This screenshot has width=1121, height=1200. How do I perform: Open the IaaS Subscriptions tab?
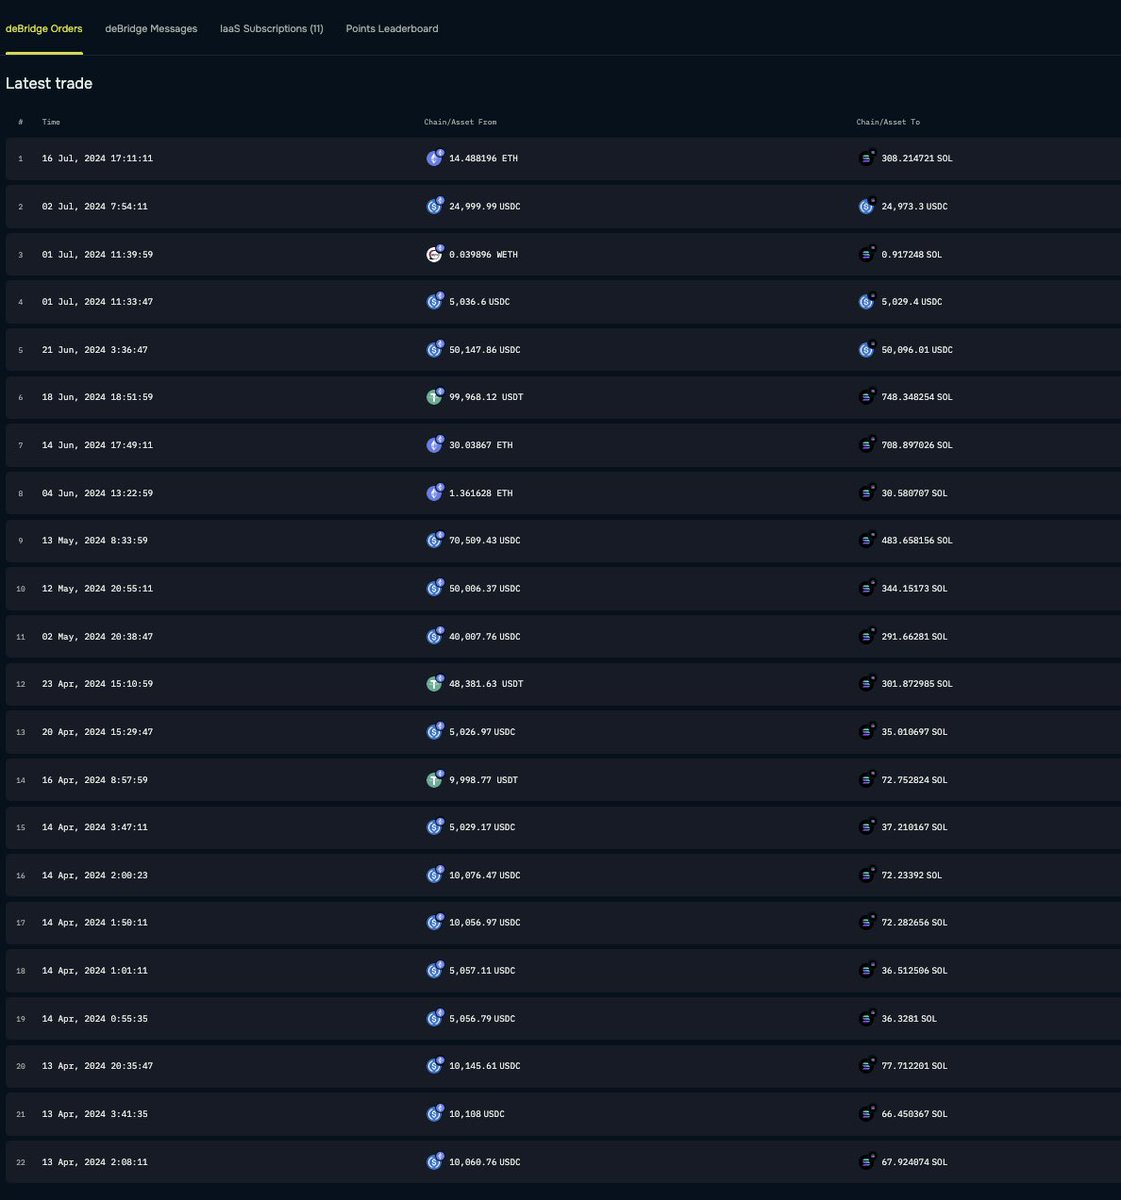point(271,28)
